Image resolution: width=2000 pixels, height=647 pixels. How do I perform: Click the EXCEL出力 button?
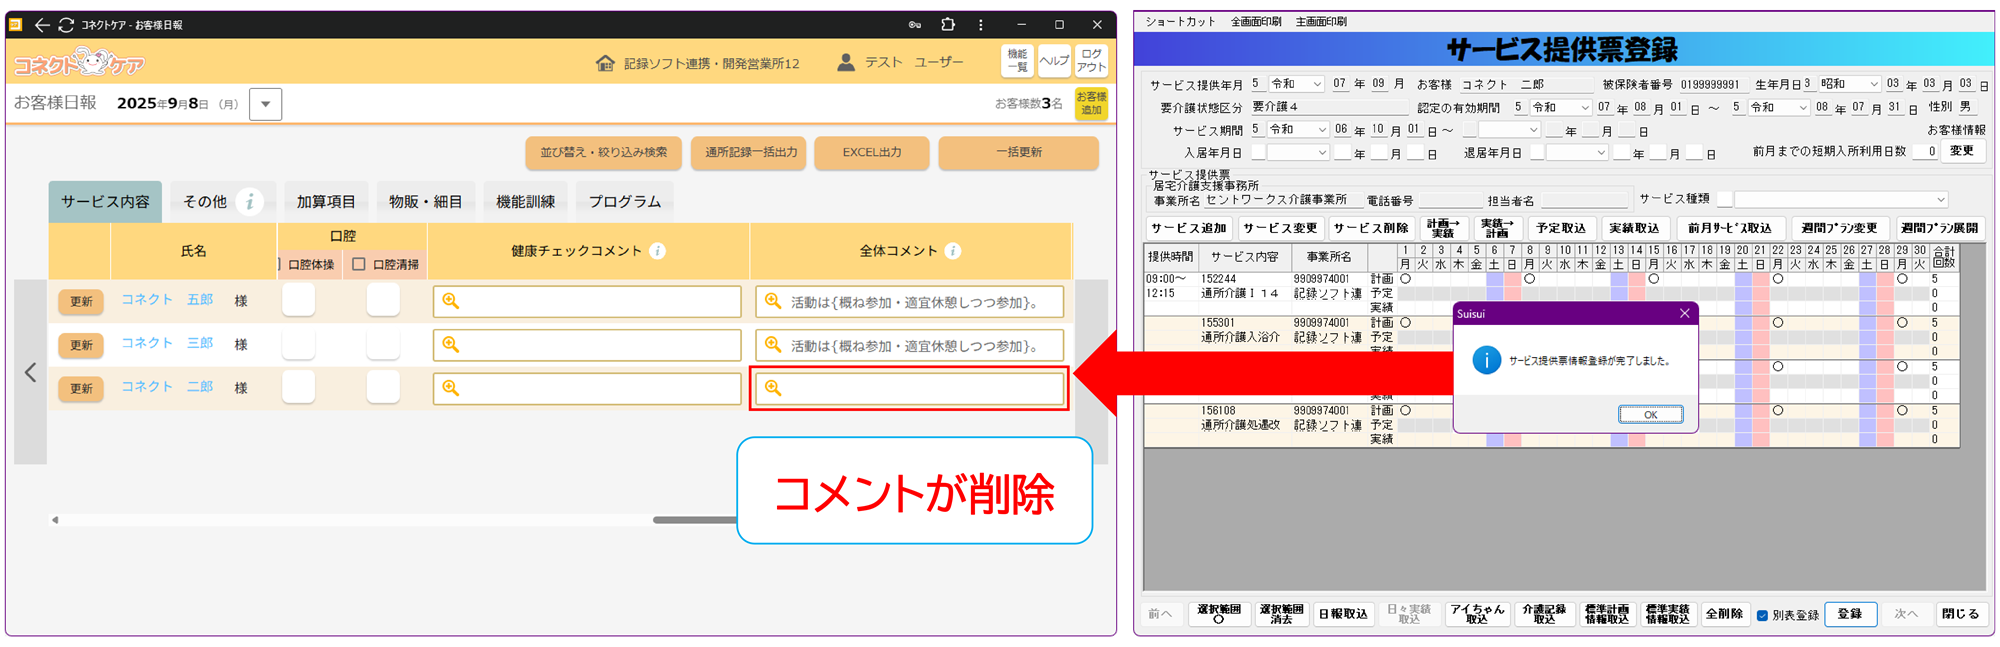pyautogui.click(x=871, y=153)
